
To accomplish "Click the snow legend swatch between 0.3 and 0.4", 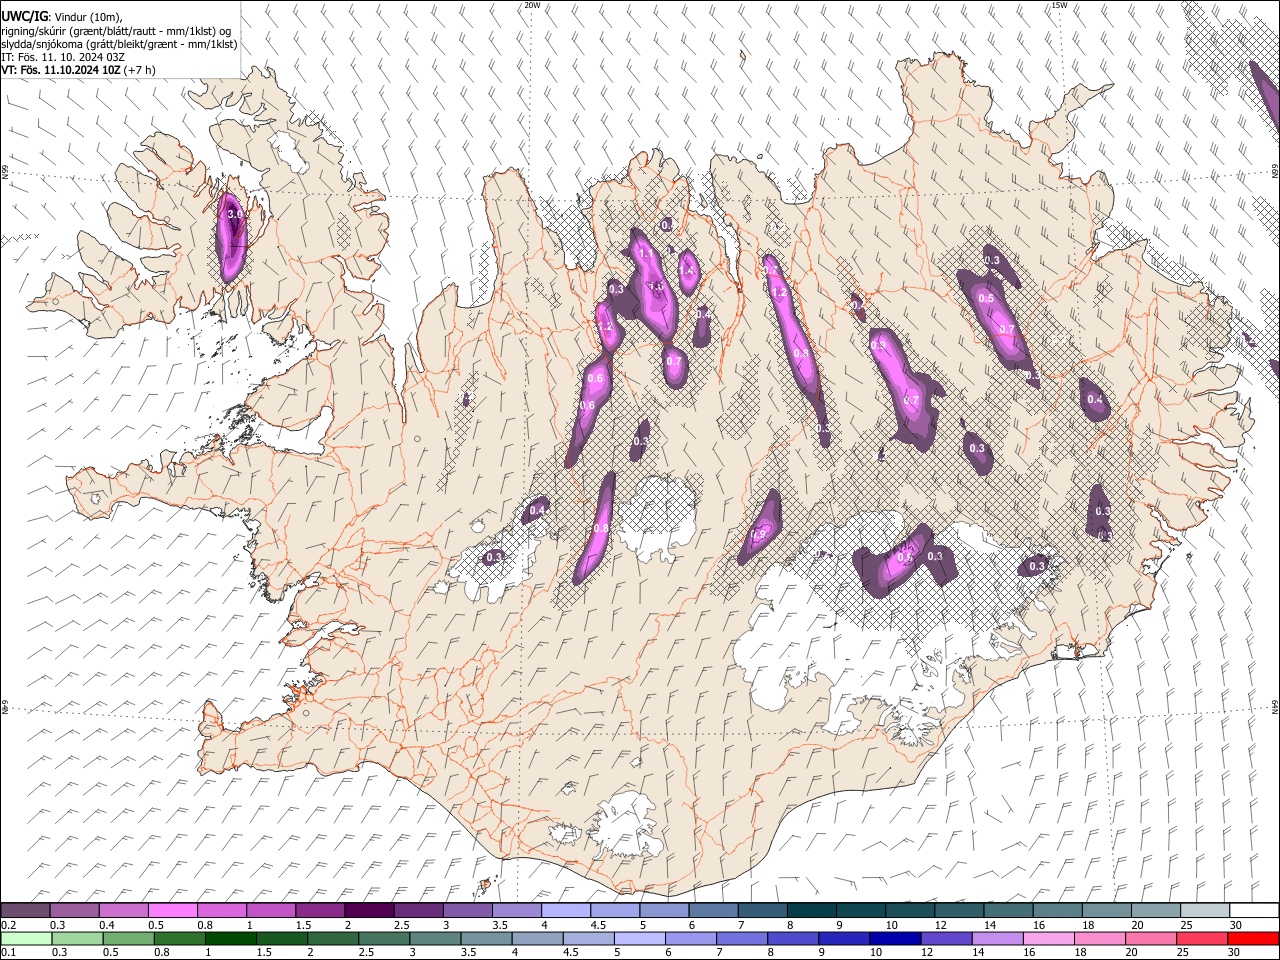I will (75, 910).
